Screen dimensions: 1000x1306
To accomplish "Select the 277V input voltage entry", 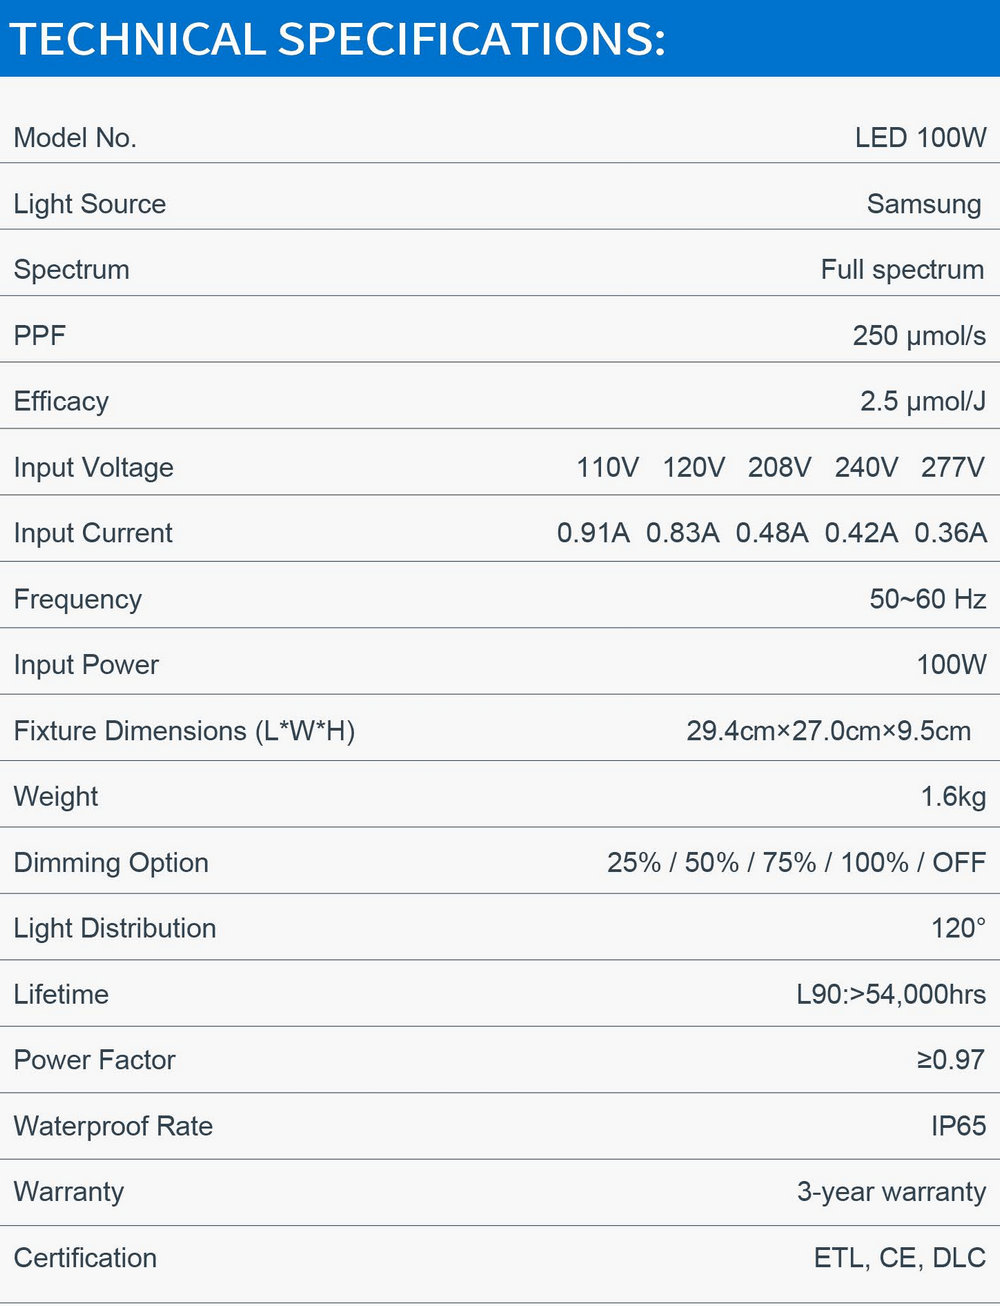I will [953, 467].
